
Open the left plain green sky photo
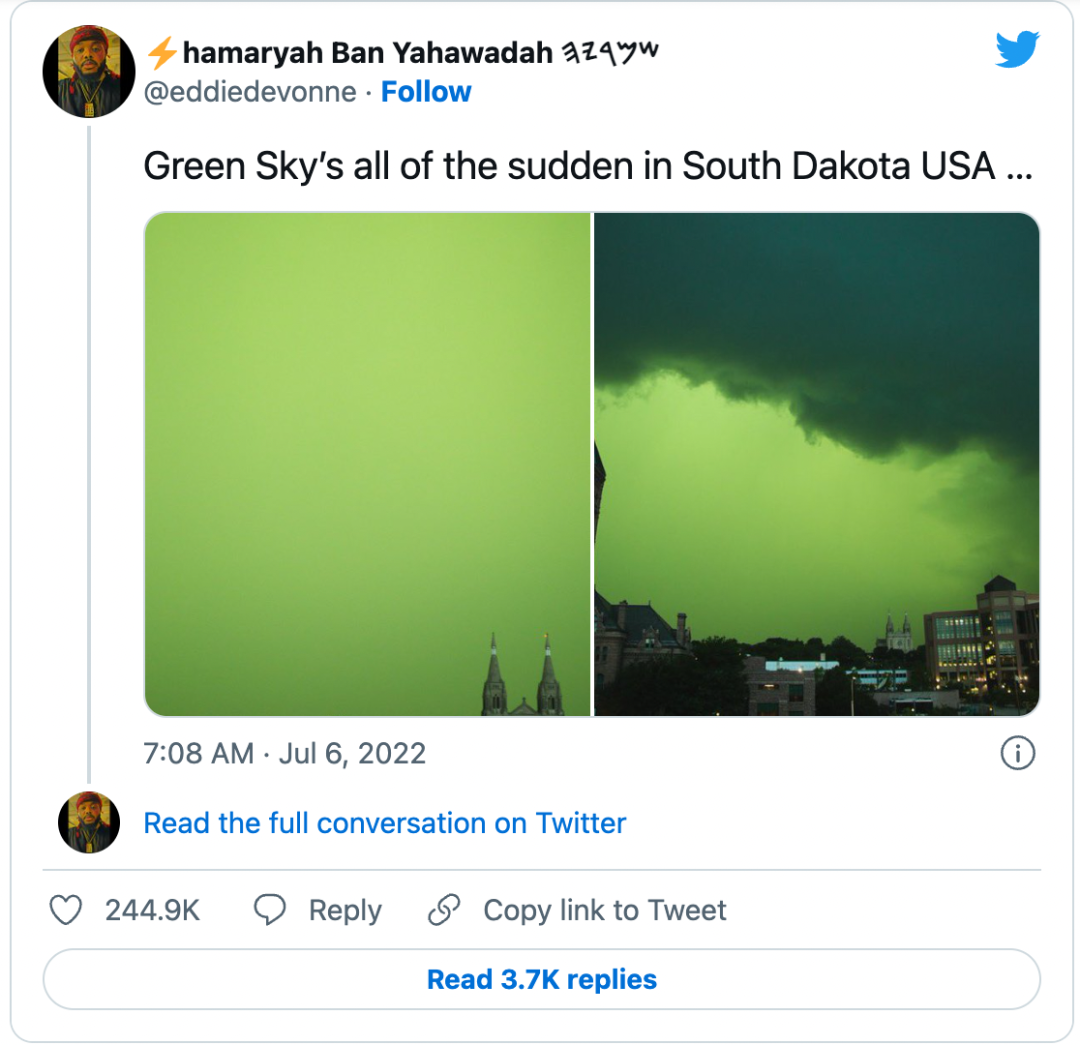[x=367, y=464]
